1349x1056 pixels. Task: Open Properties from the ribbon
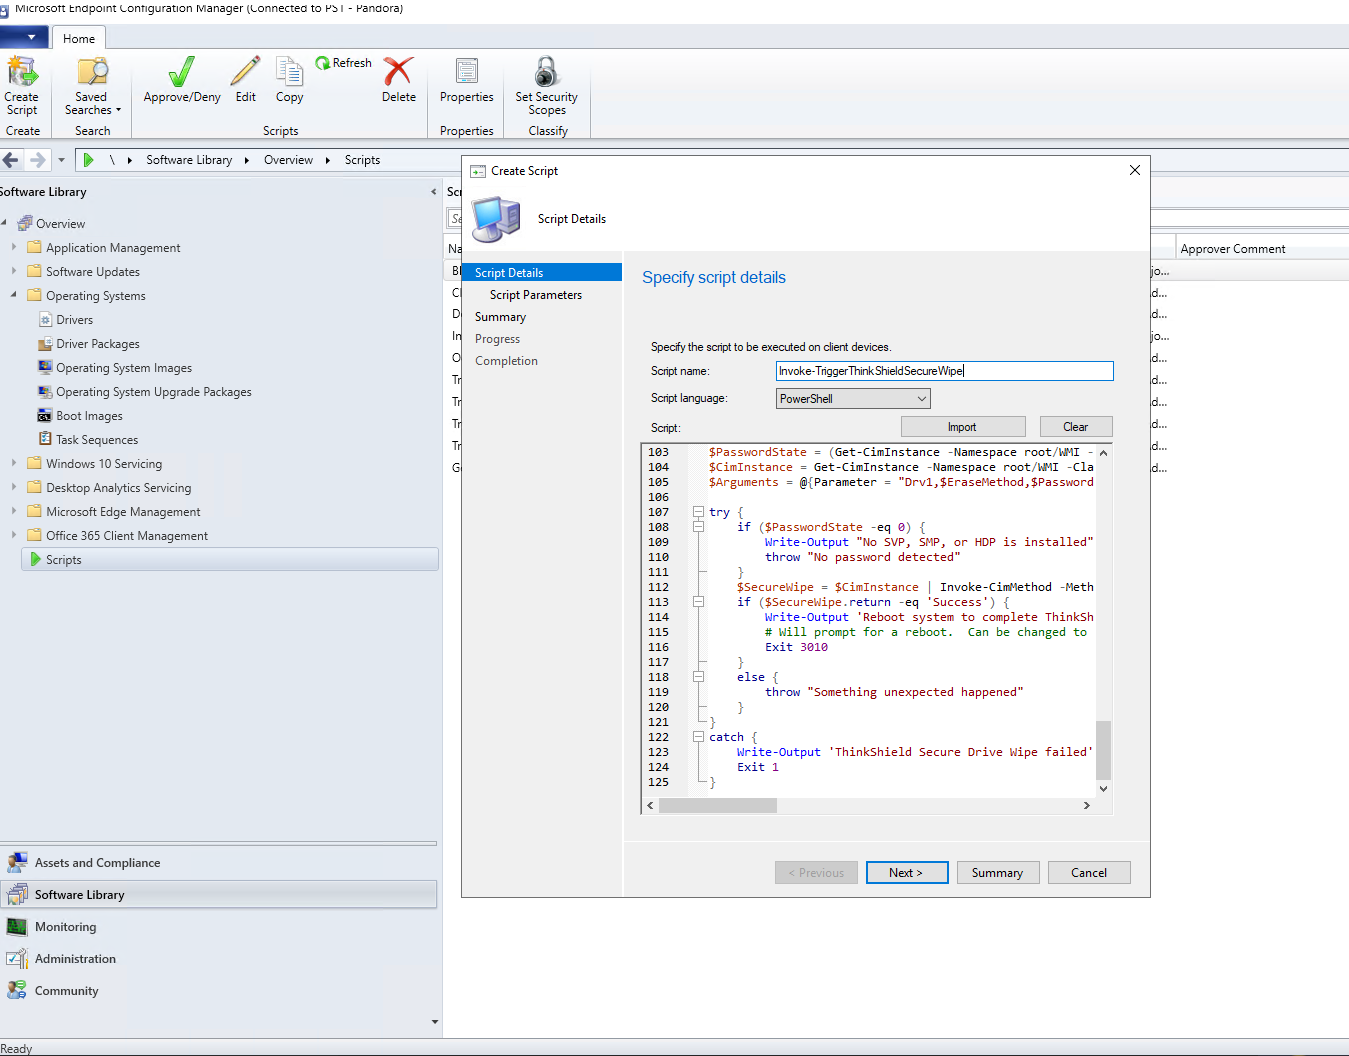(467, 80)
